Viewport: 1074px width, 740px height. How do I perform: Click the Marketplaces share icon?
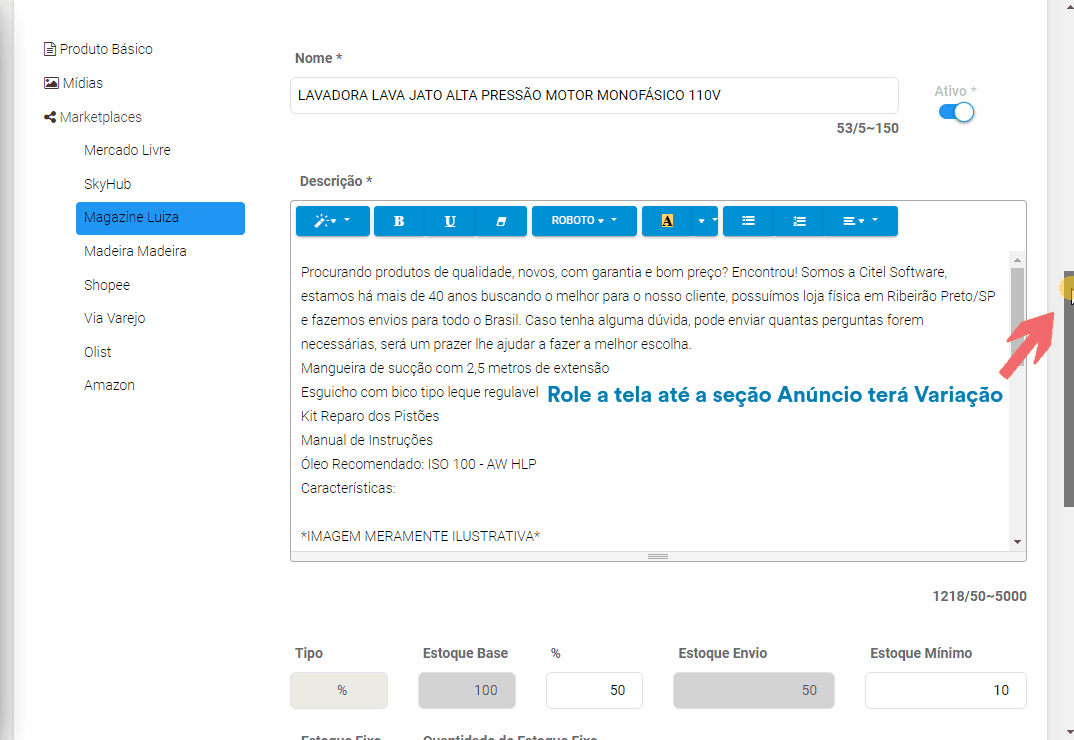(x=50, y=117)
